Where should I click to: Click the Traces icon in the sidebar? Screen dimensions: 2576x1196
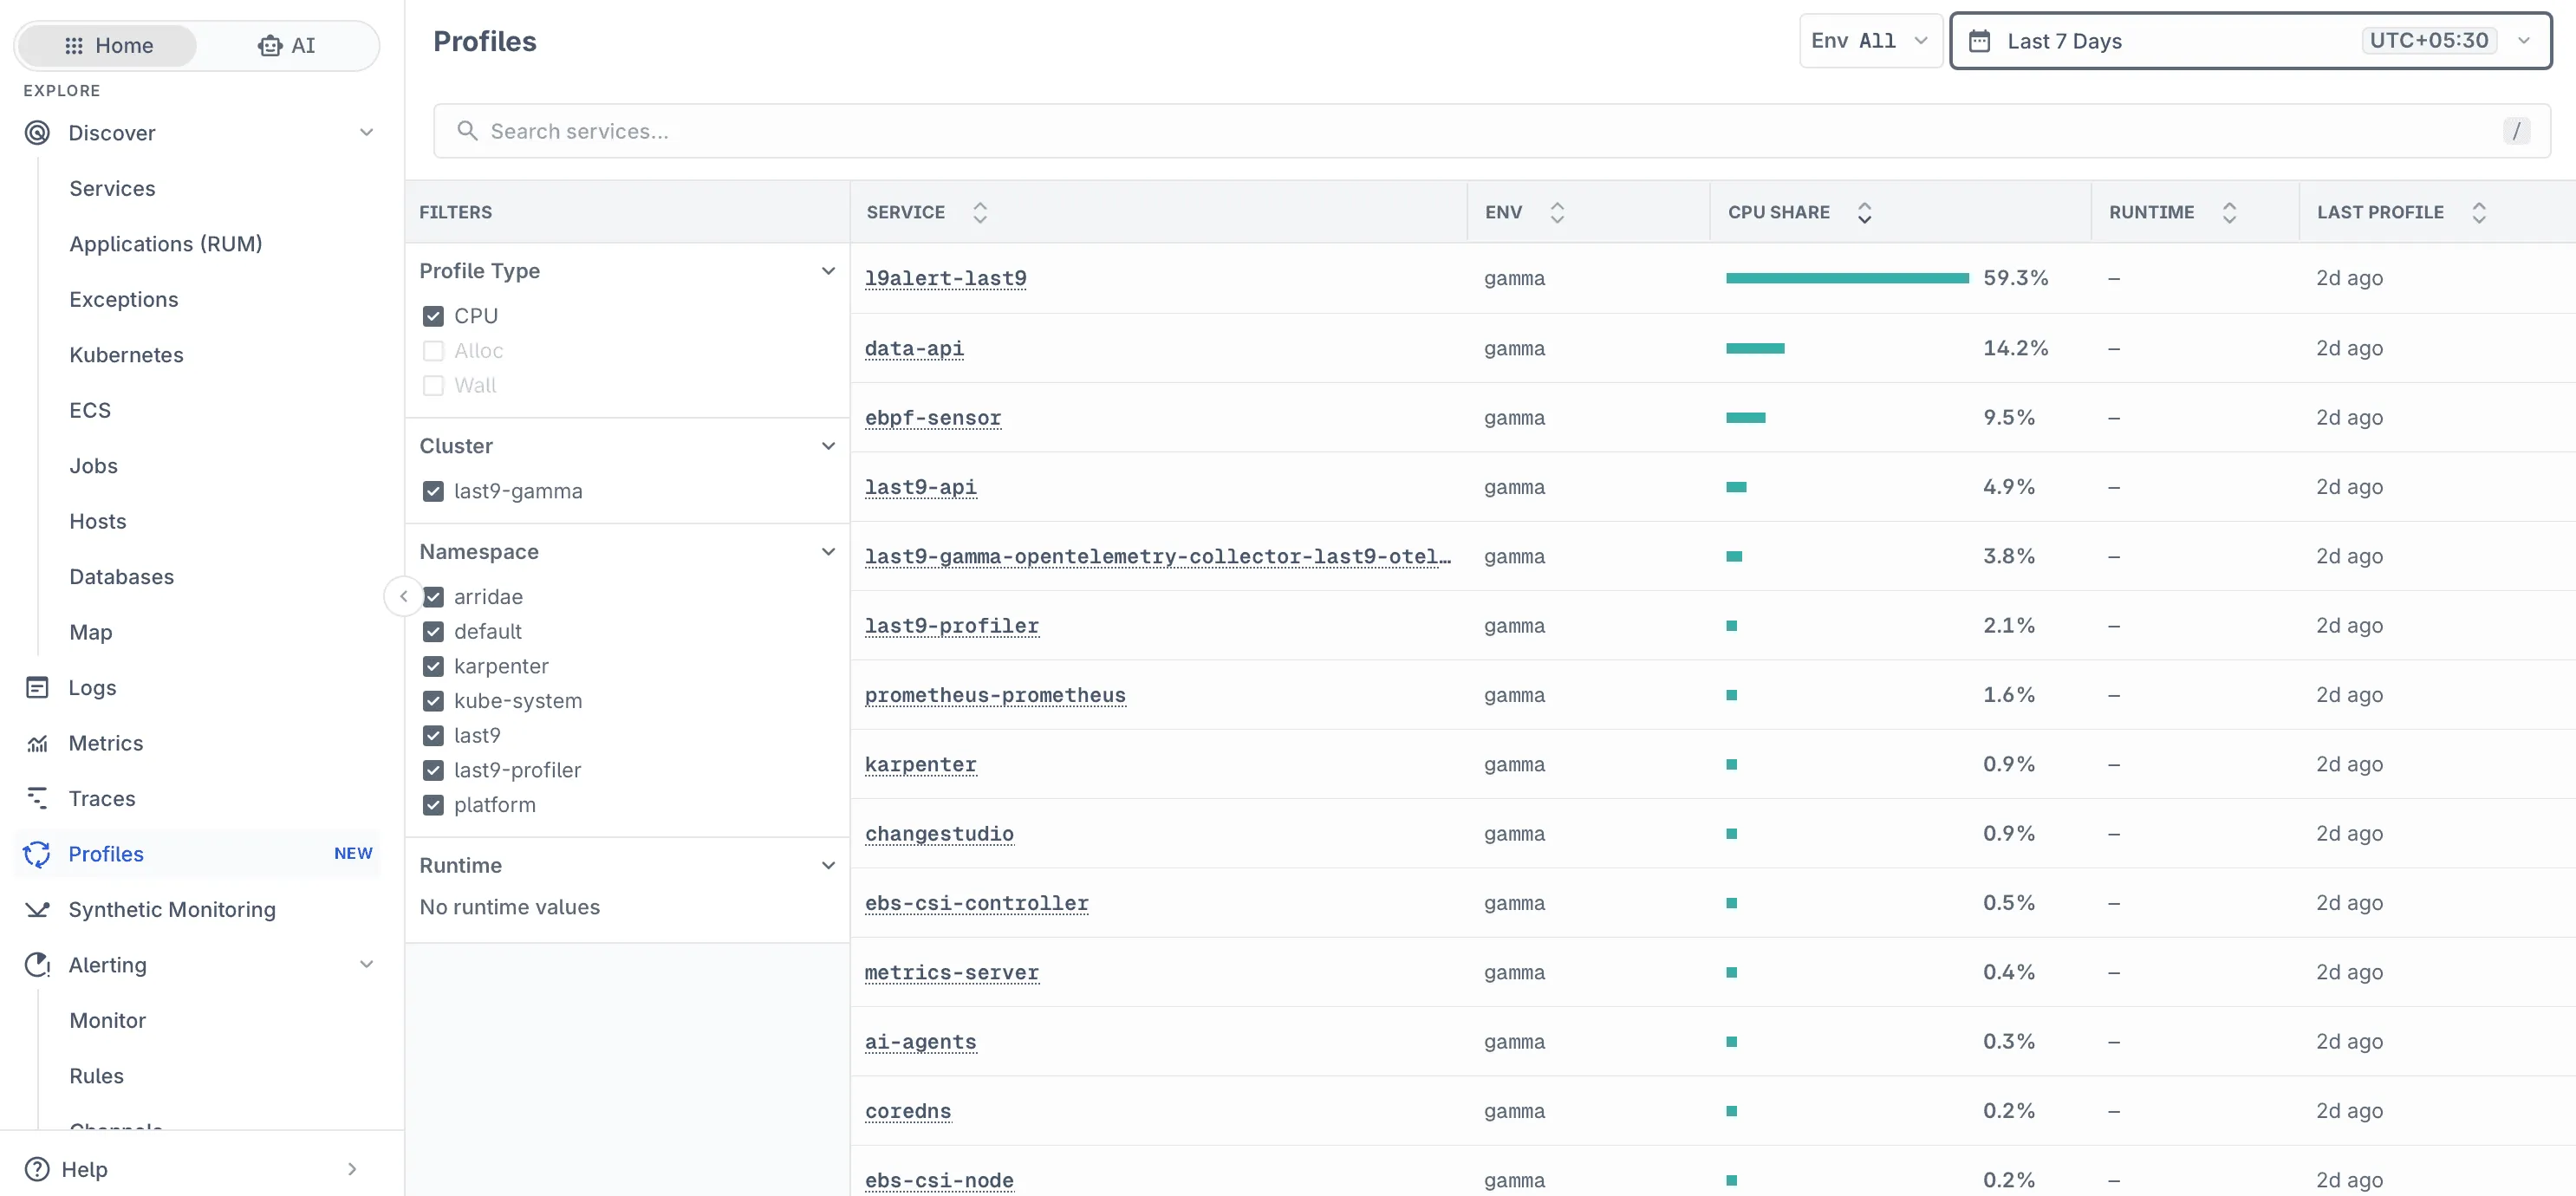pyautogui.click(x=37, y=798)
